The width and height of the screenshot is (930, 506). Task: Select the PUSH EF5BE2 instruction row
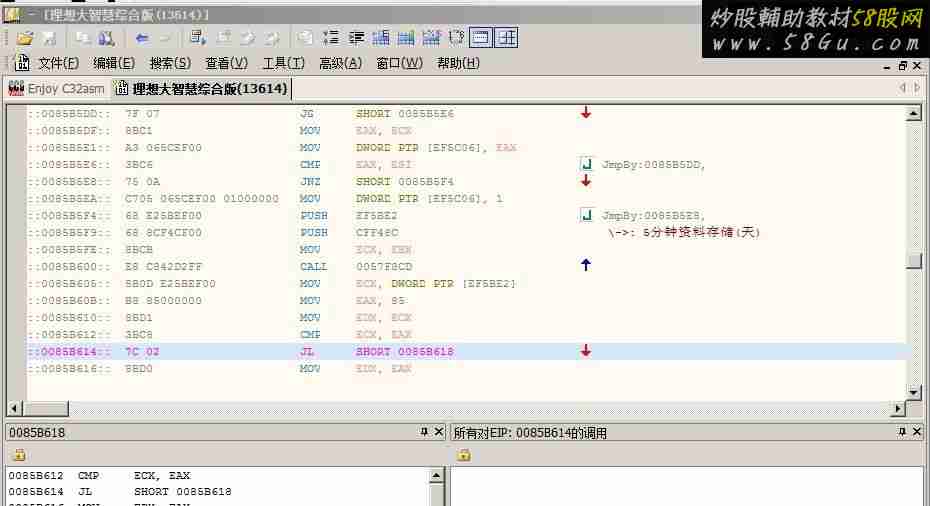click(x=466, y=215)
